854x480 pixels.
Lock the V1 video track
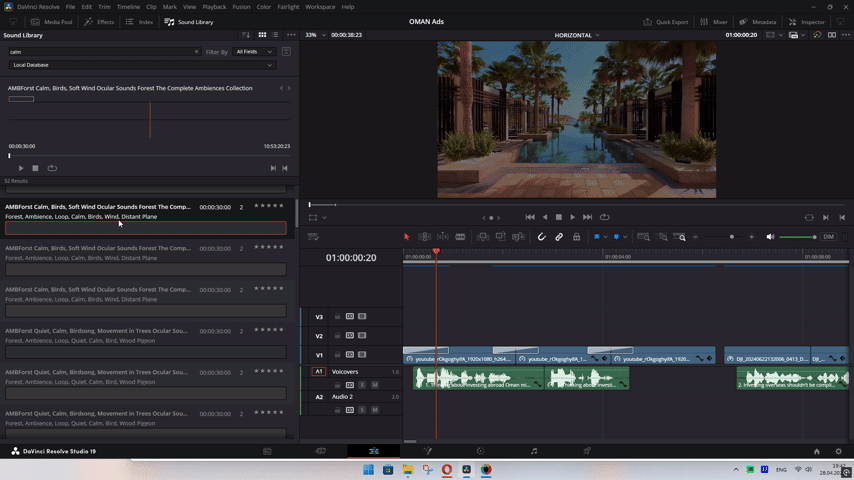[337, 355]
